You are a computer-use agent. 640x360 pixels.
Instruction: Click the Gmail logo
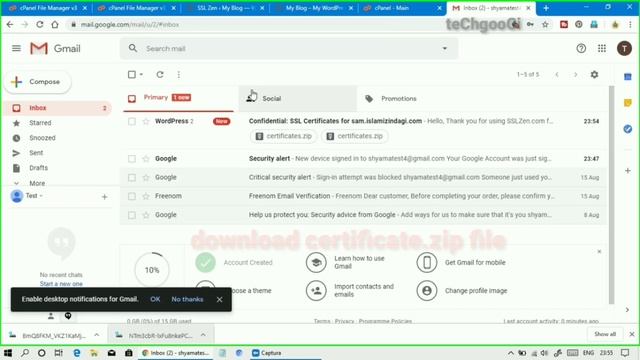55,49
